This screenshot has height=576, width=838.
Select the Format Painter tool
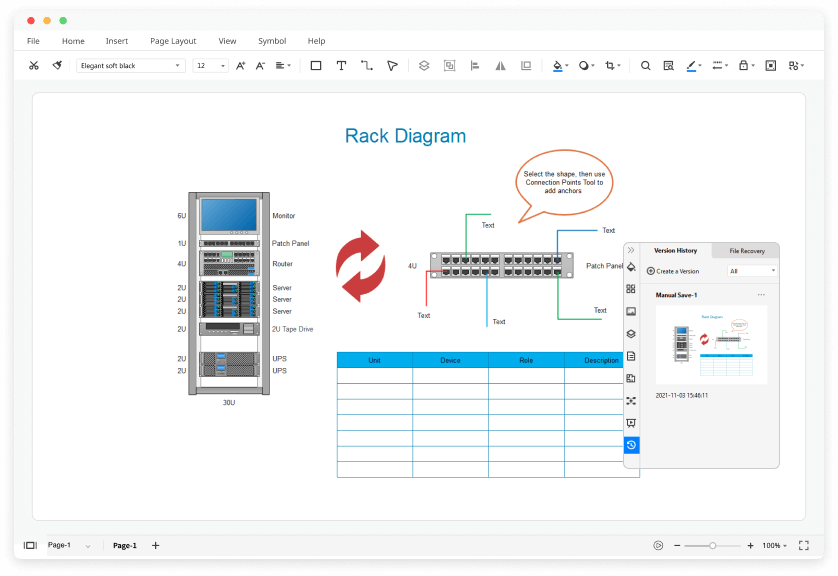[x=57, y=64]
